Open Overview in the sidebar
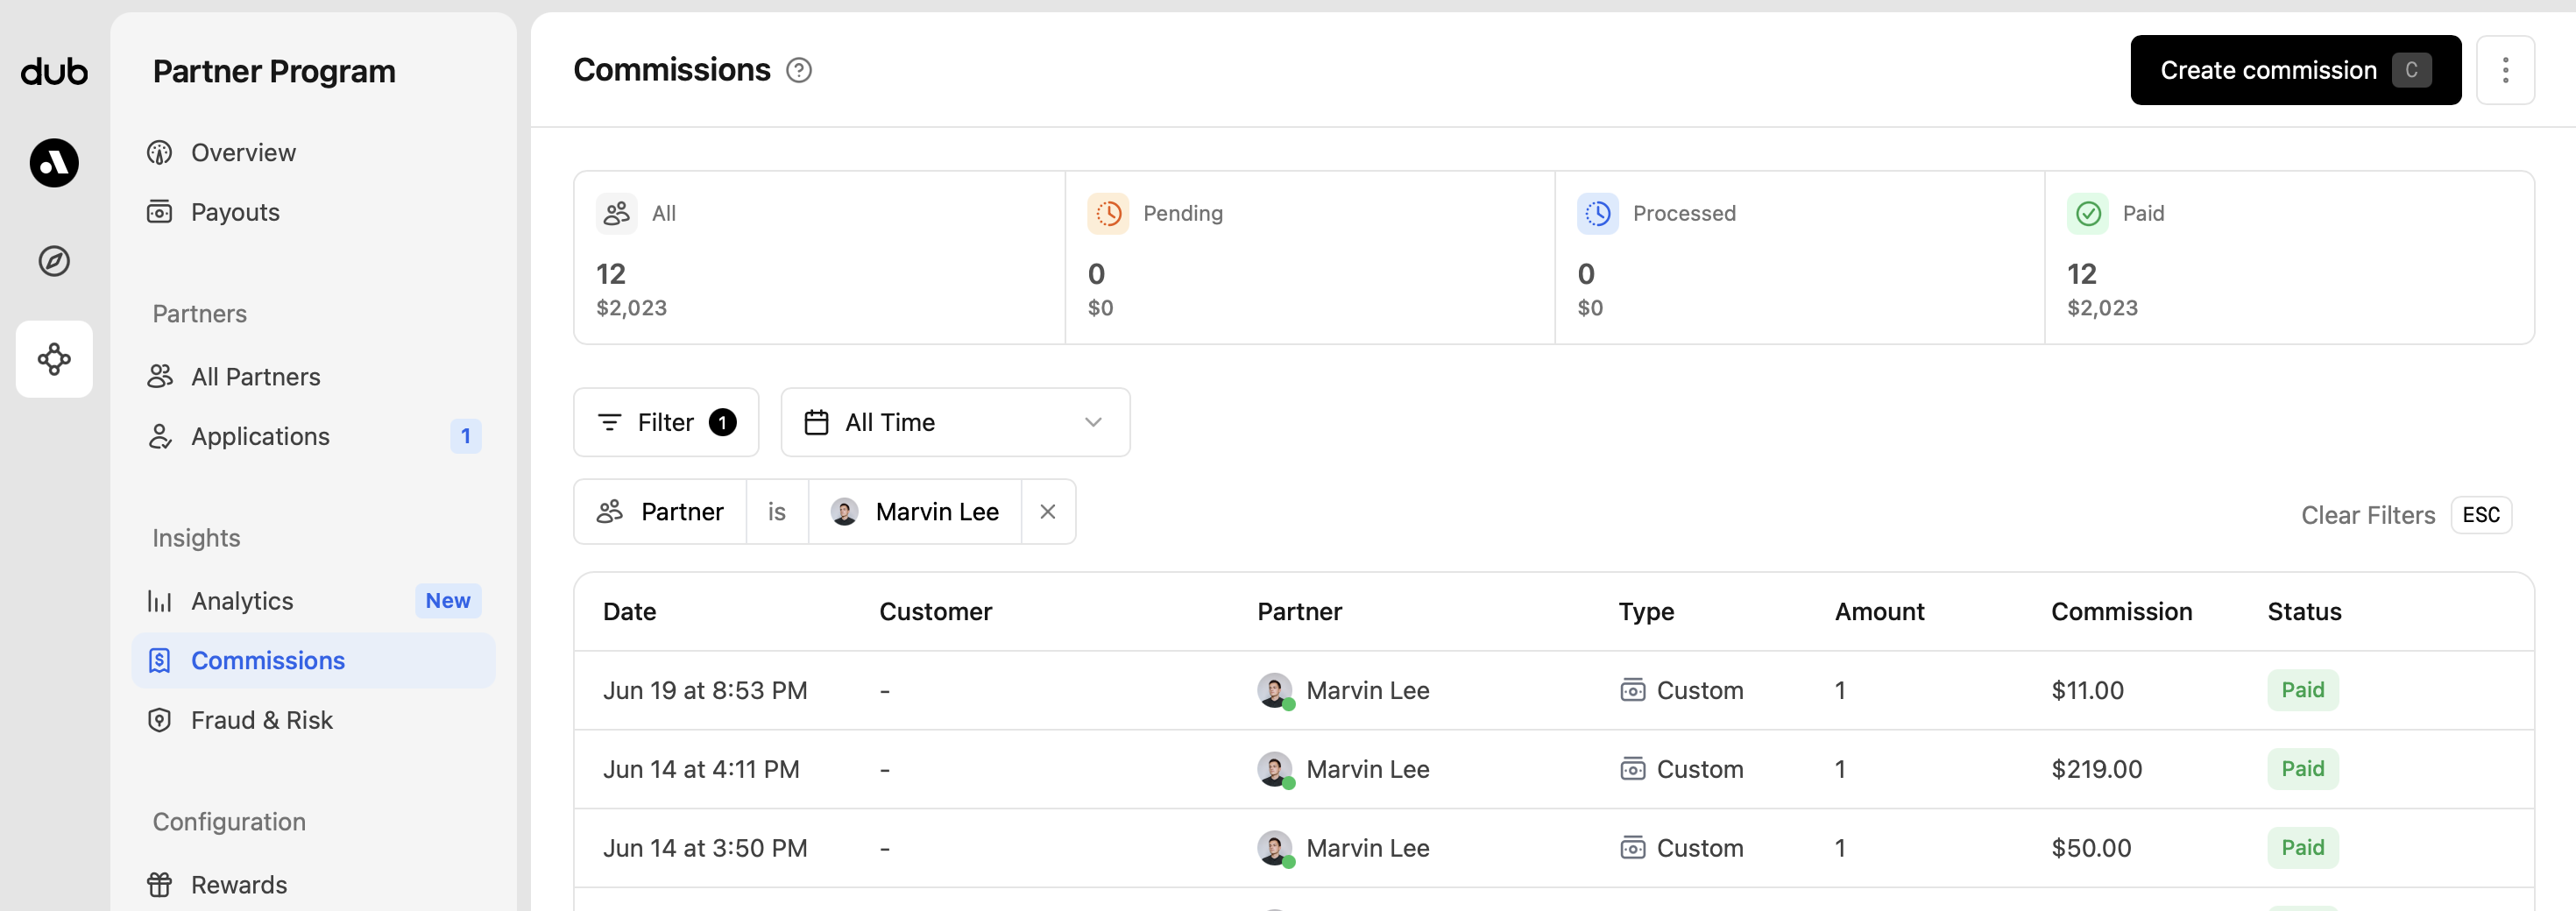The image size is (2576, 911). point(313,152)
